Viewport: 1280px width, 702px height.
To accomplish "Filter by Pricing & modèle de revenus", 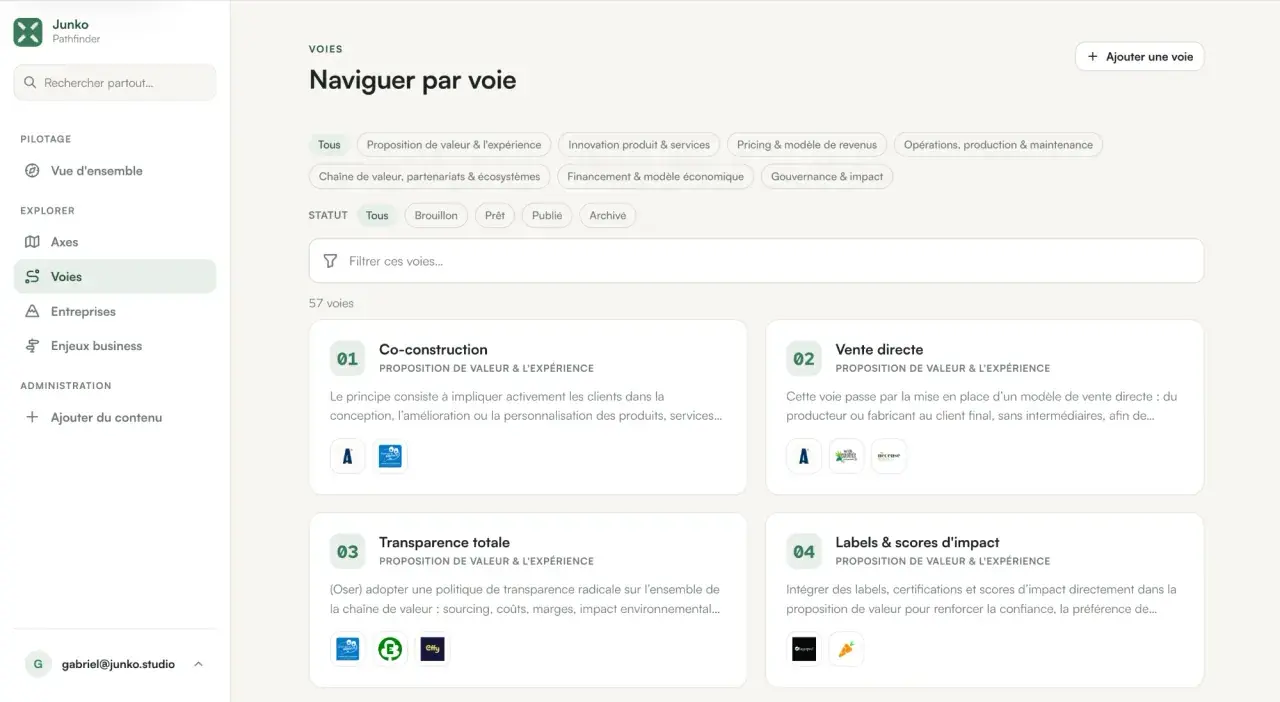I will (x=807, y=145).
